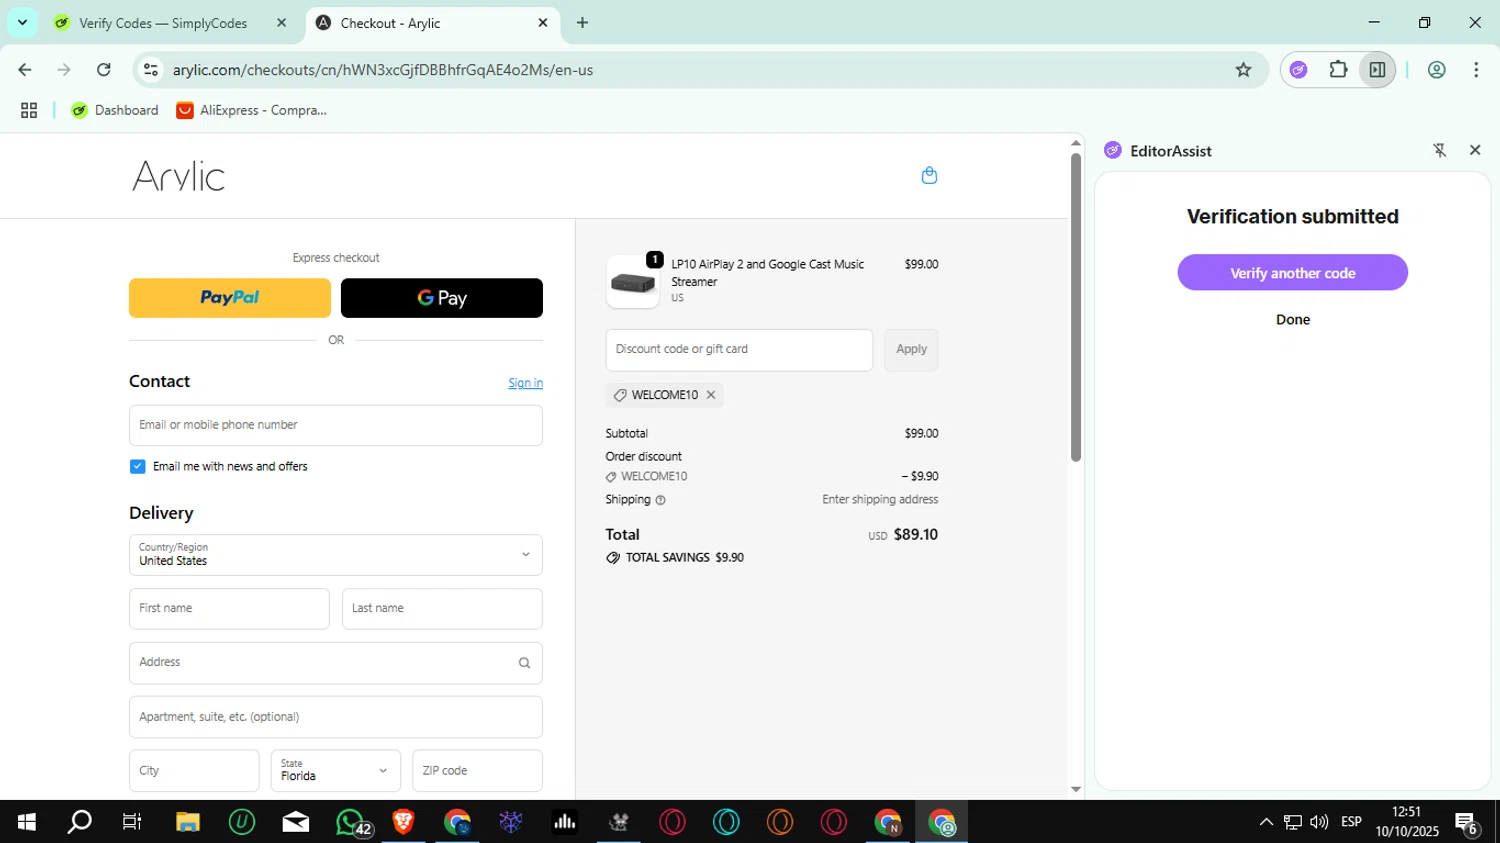The image size is (1500, 843).
Task: Open File Explorer from the taskbar
Action: click(x=188, y=822)
